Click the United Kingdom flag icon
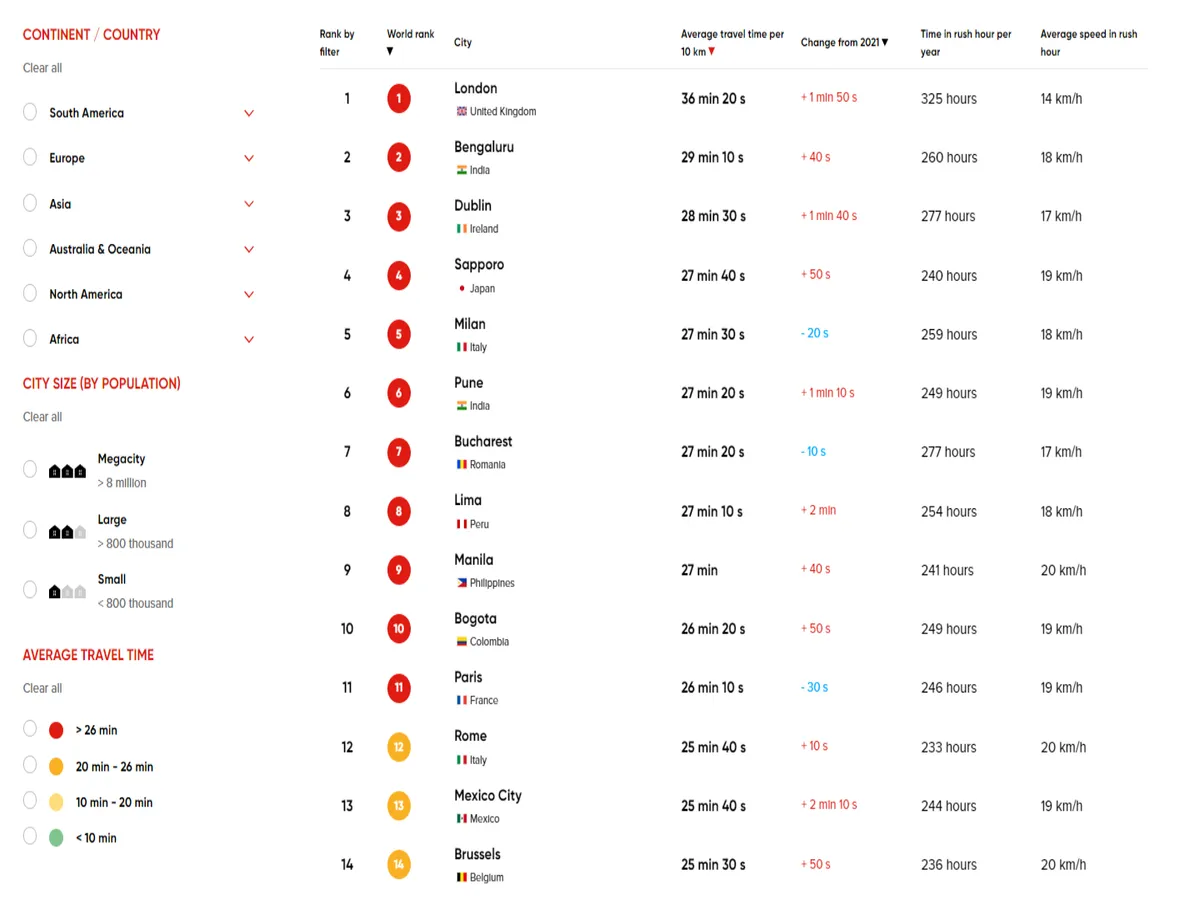The width and height of the screenshot is (1200, 900). tap(461, 112)
